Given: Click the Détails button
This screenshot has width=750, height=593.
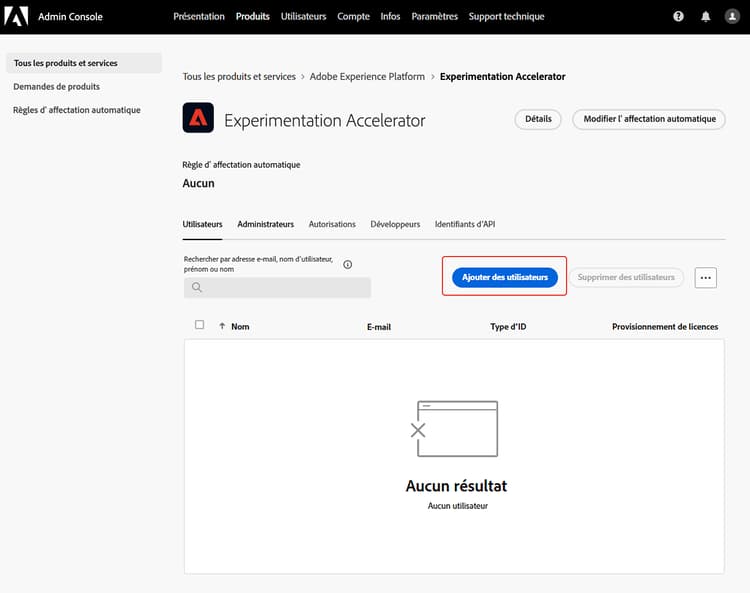Looking at the screenshot, I should pyautogui.click(x=538, y=119).
